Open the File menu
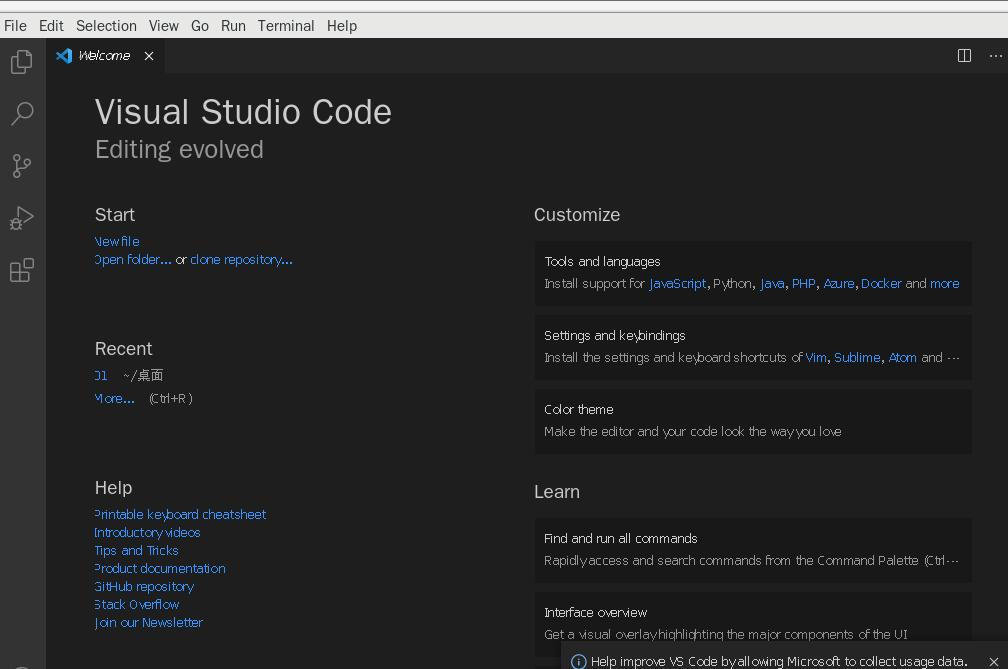Viewport: 1008px width, 669px height. (15, 26)
